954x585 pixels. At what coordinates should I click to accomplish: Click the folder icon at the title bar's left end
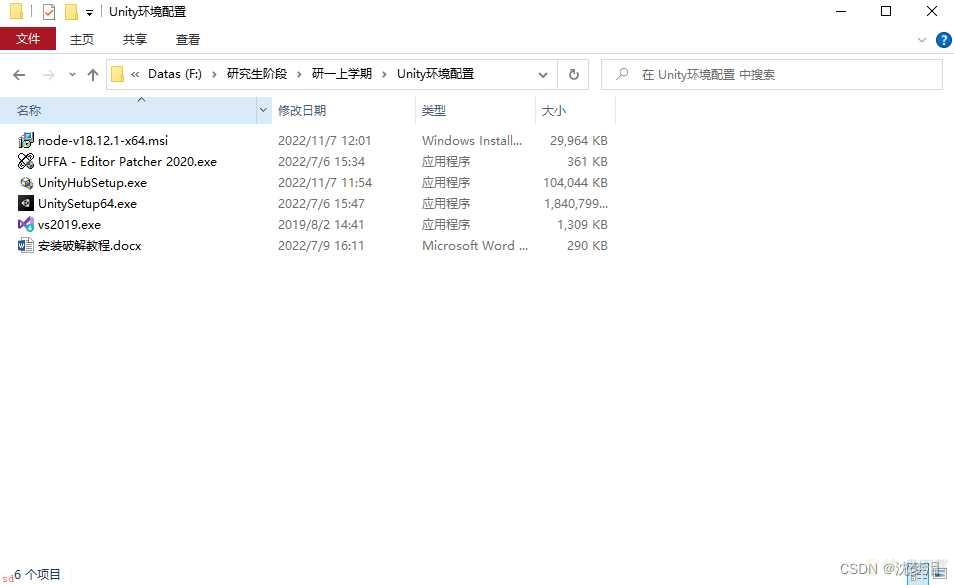16,11
